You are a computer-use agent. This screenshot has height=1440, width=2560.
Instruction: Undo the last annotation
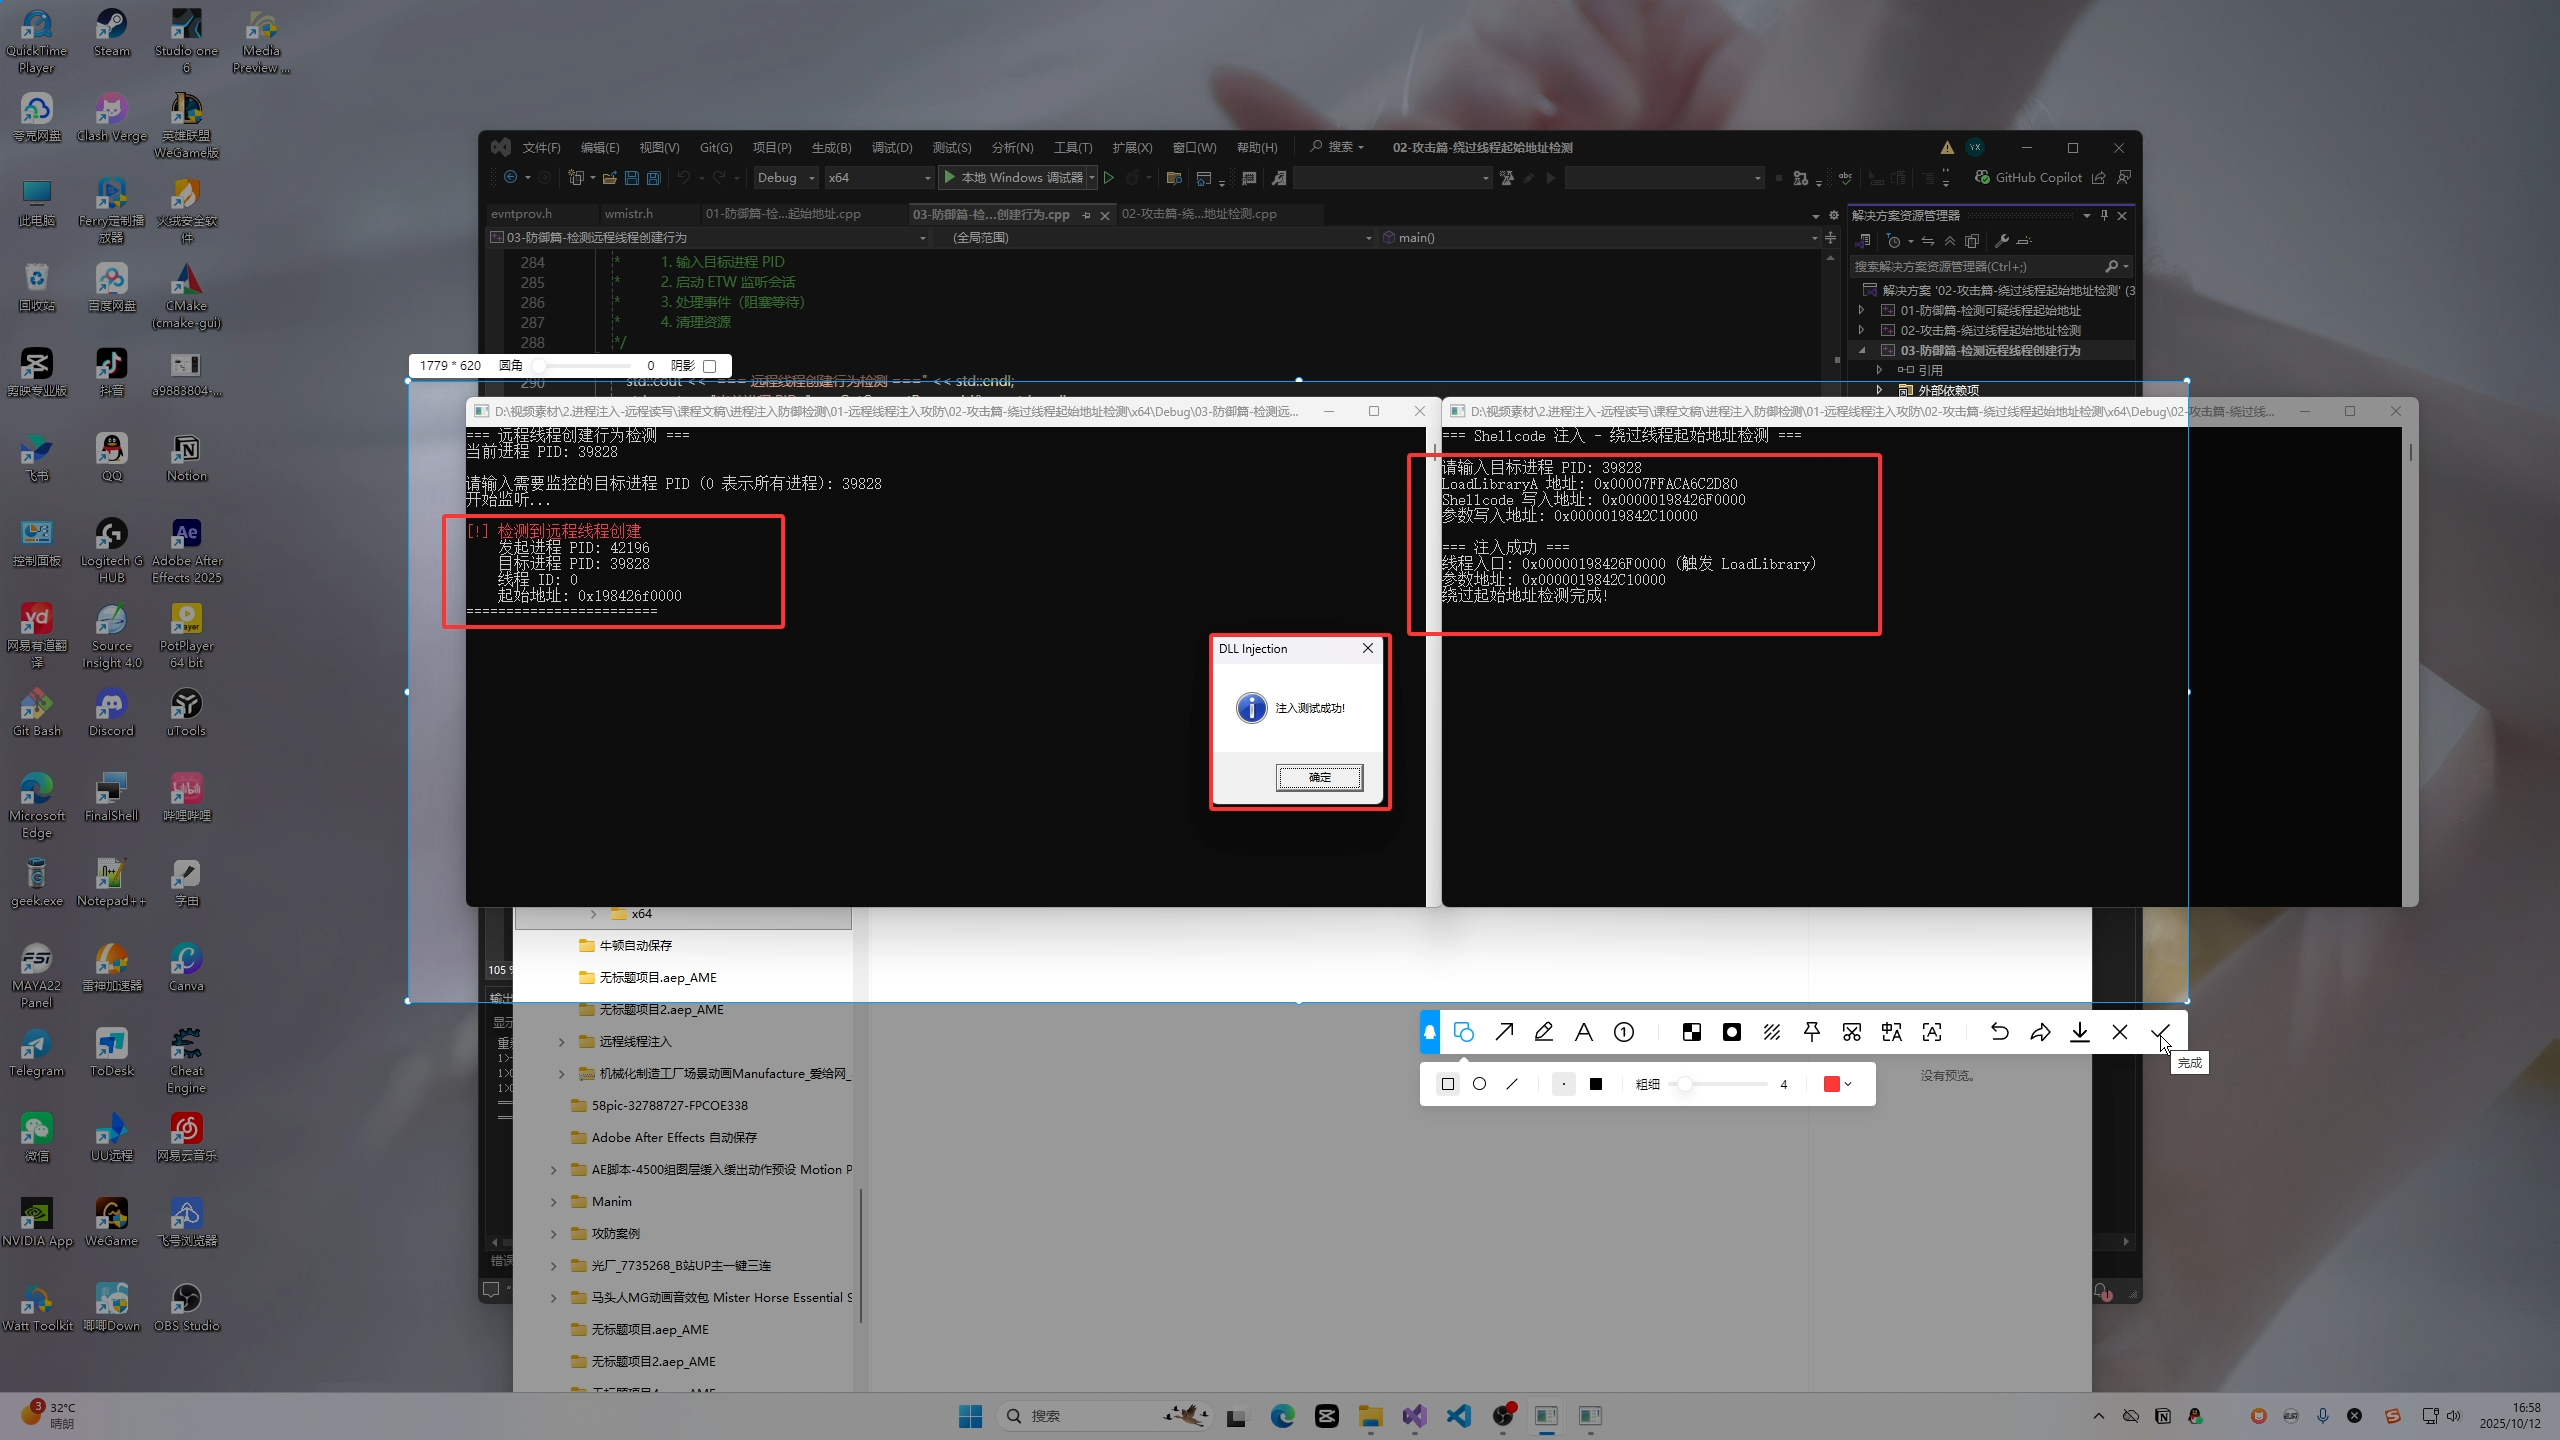pos(1999,1032)
